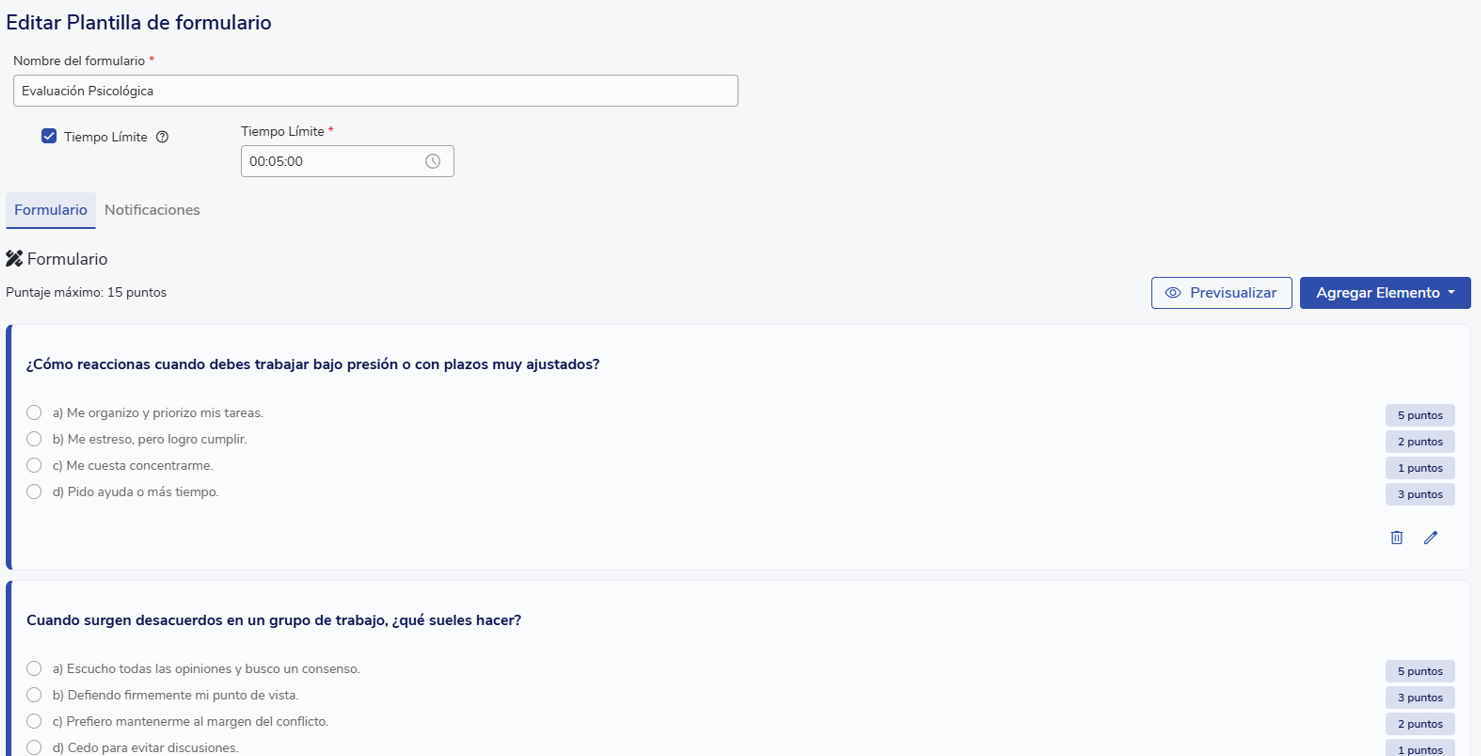Viewport: 1481px width, 756px height.
Task: Select option 'a) Me organizo y priorizo mis tareas'
Action: (34, 413)
